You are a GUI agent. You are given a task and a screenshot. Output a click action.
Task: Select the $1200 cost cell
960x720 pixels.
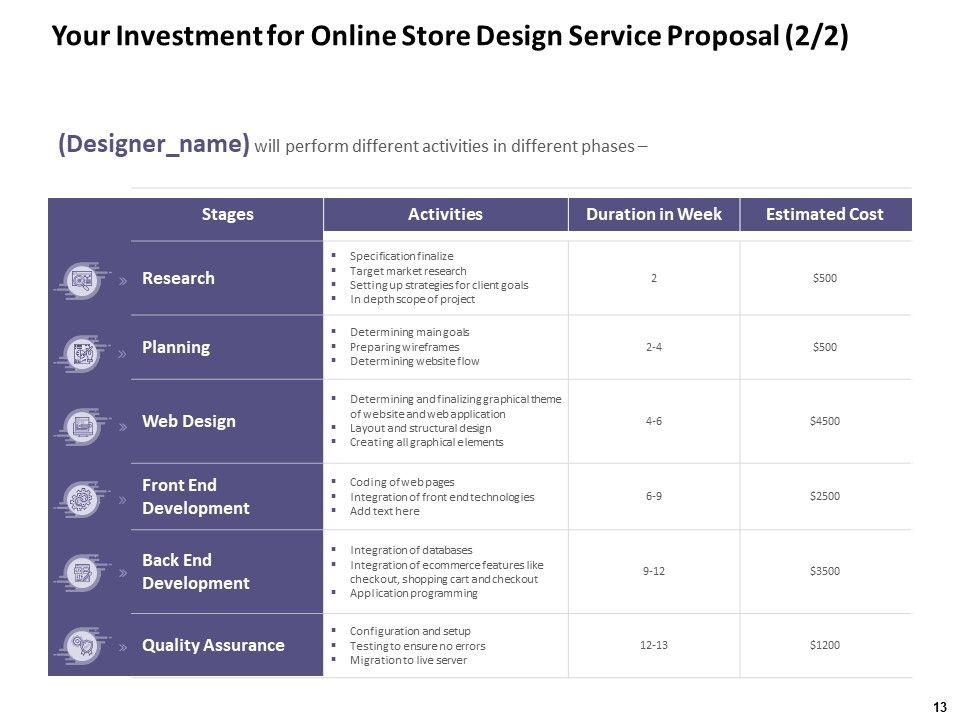[825, 645]
